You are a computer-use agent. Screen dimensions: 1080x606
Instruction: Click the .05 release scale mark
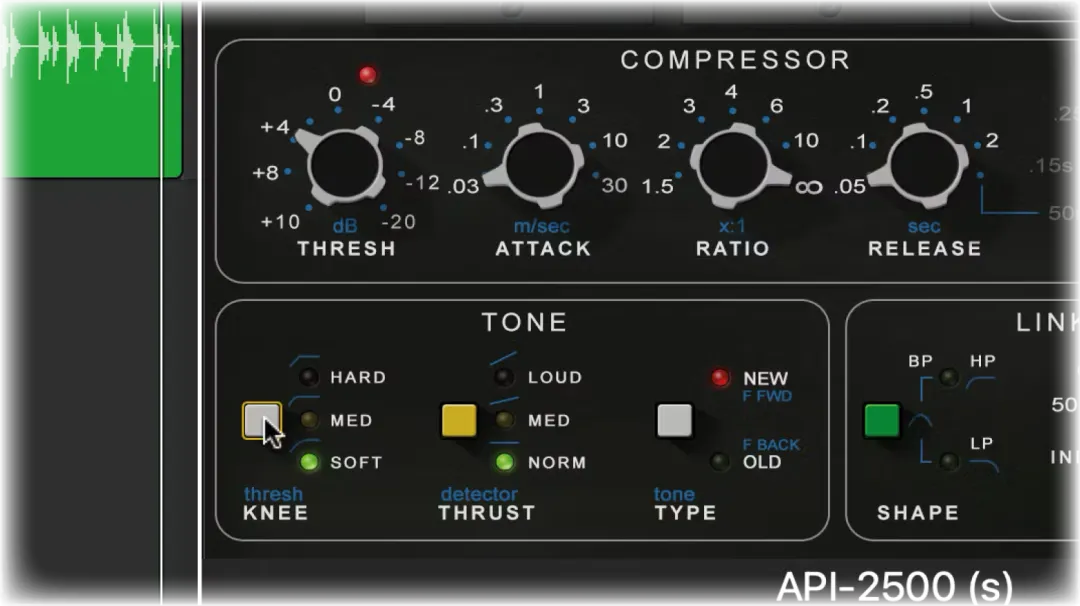tap(850, 186)
